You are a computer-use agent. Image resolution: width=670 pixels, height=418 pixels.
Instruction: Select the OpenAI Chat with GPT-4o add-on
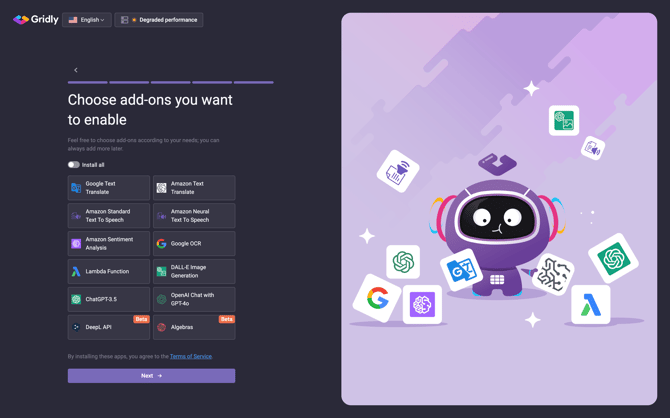[194, 299]
